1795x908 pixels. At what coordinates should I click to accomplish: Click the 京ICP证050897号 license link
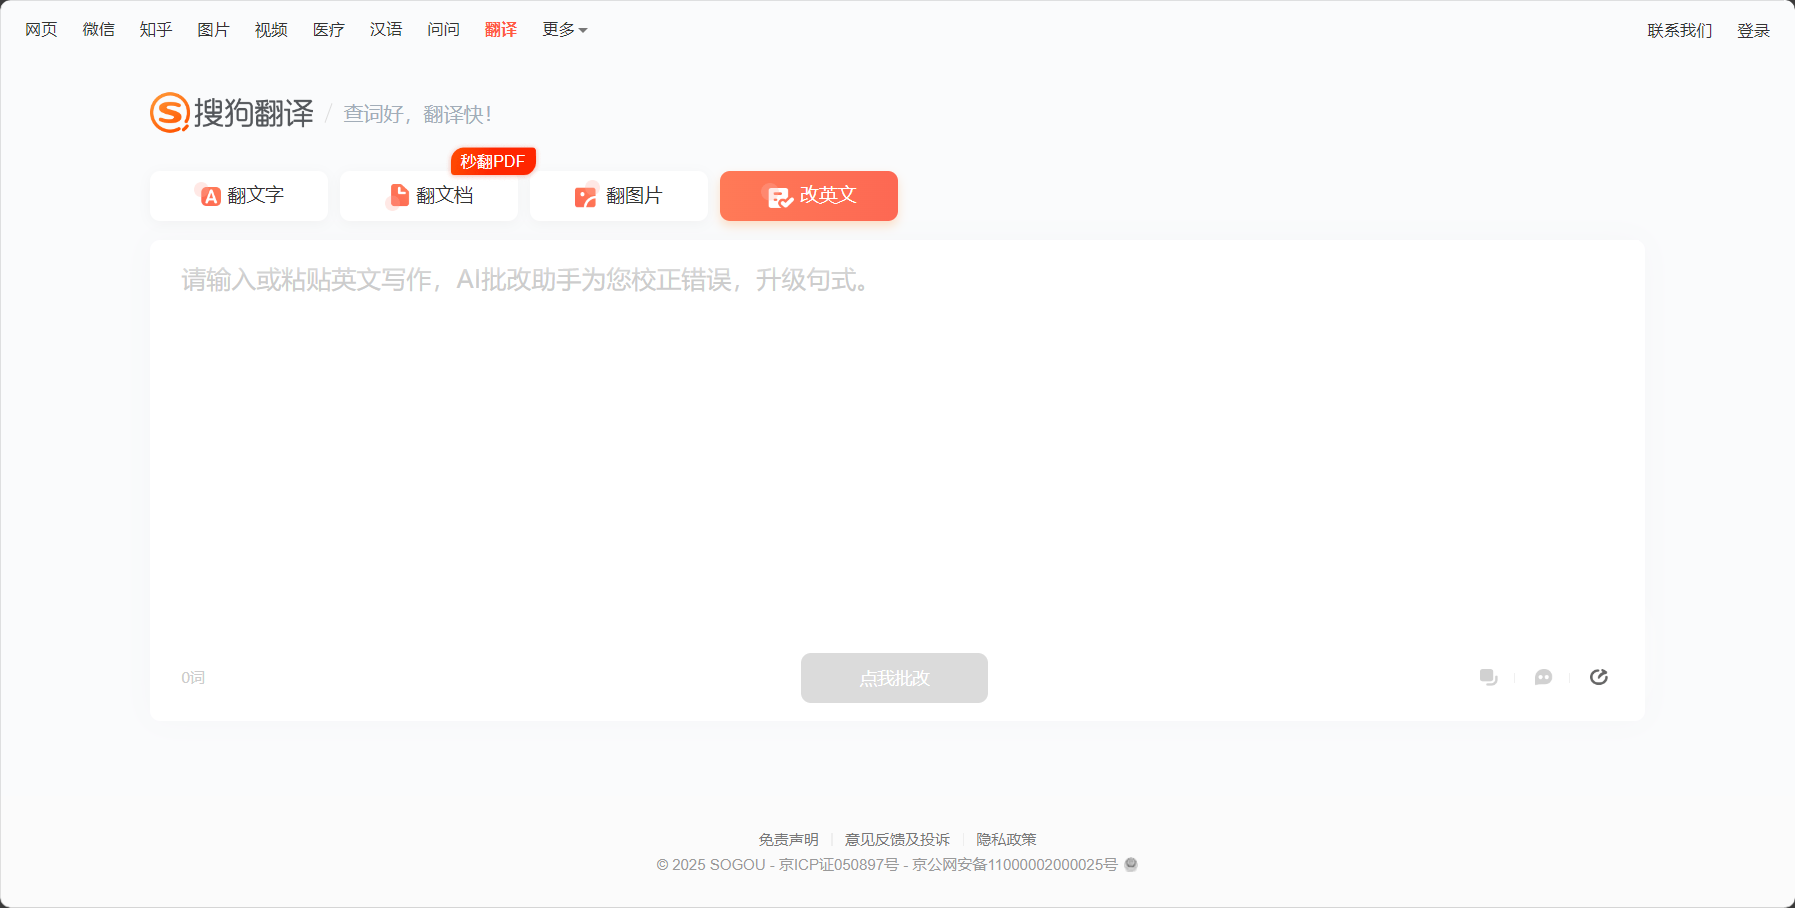(839, 864)
